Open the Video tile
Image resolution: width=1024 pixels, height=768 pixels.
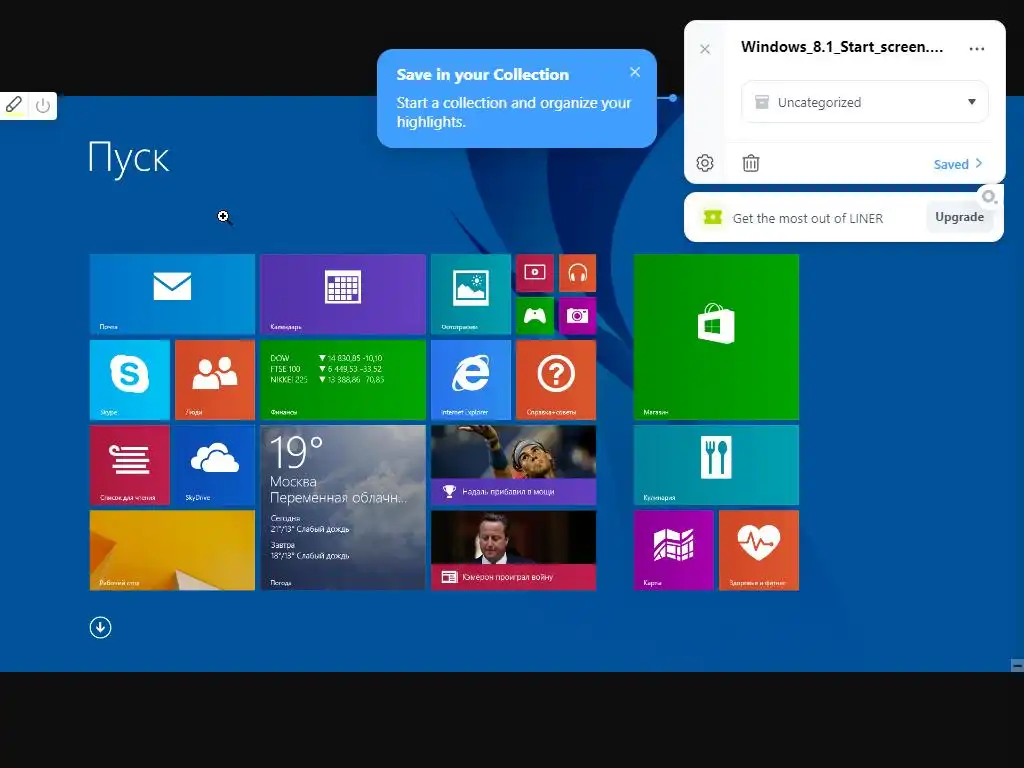coord(535,273)
